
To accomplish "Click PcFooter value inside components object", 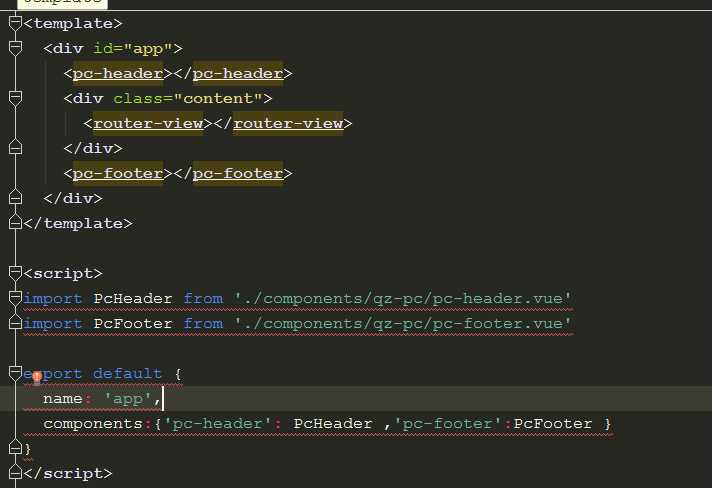I will [553, 424].
